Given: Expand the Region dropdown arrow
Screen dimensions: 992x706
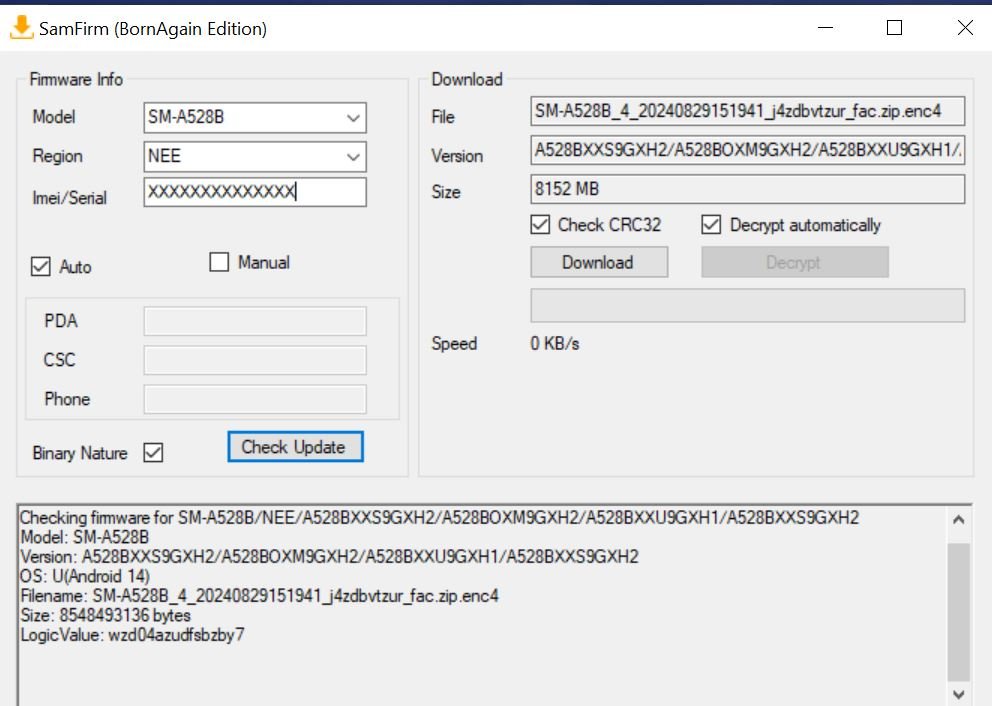Looking at the screenshot, I should (353, 156).
